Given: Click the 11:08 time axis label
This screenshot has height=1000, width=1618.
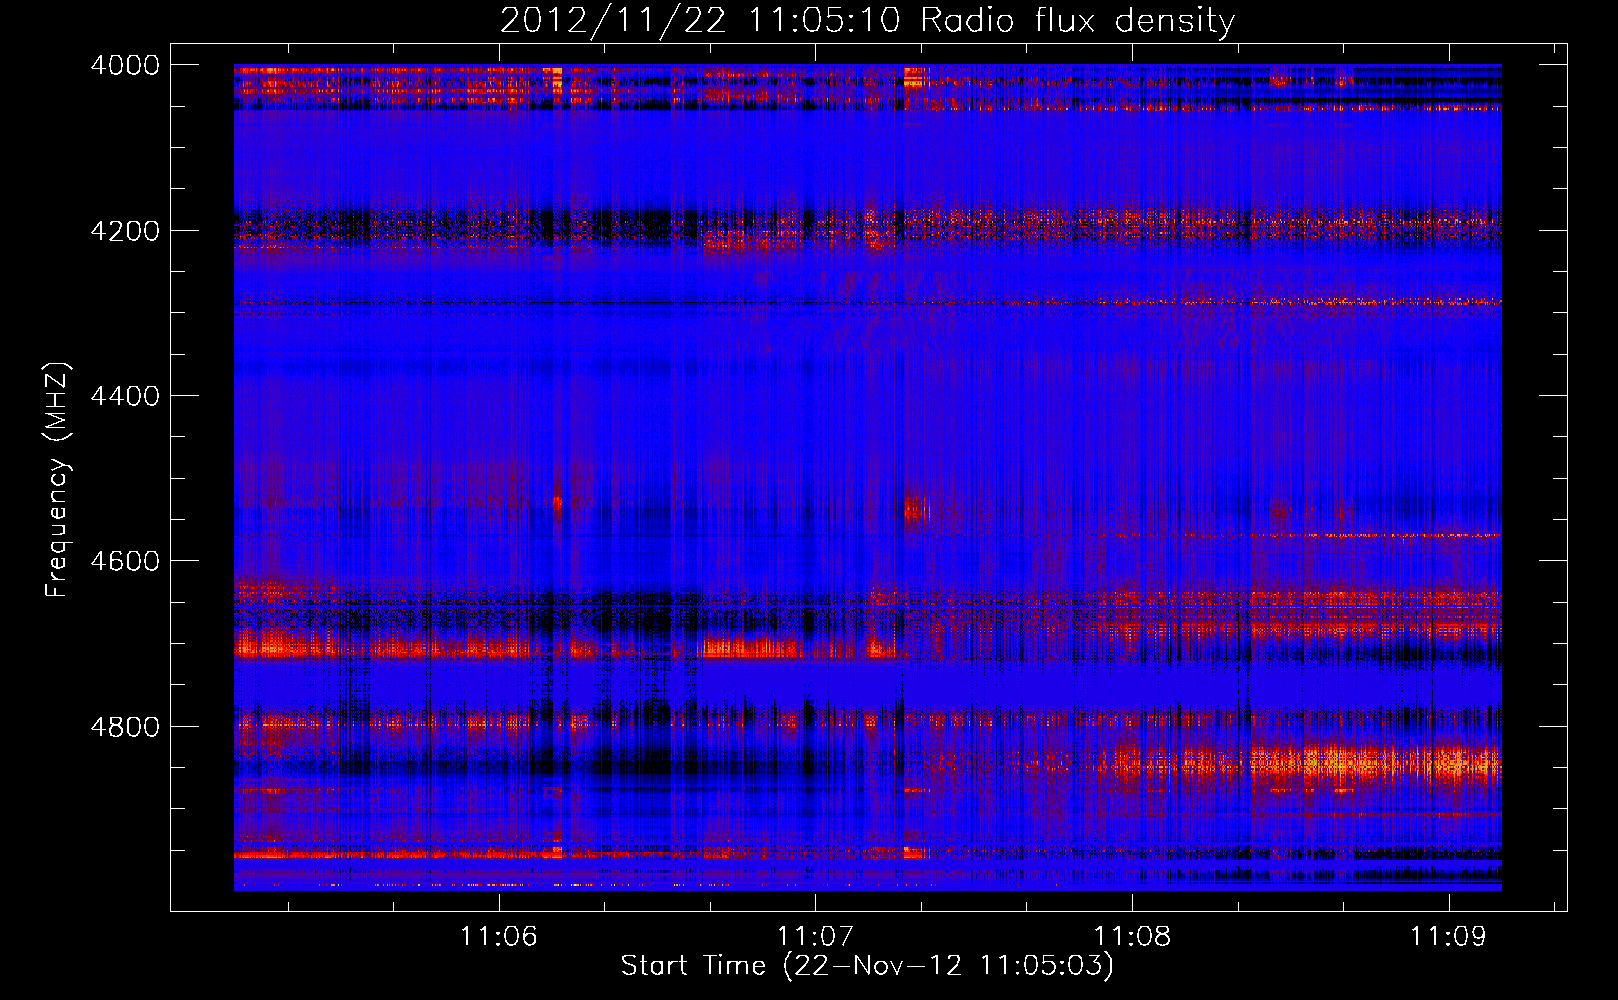Looking at the screenshot, I should [x=1132, y=936].
